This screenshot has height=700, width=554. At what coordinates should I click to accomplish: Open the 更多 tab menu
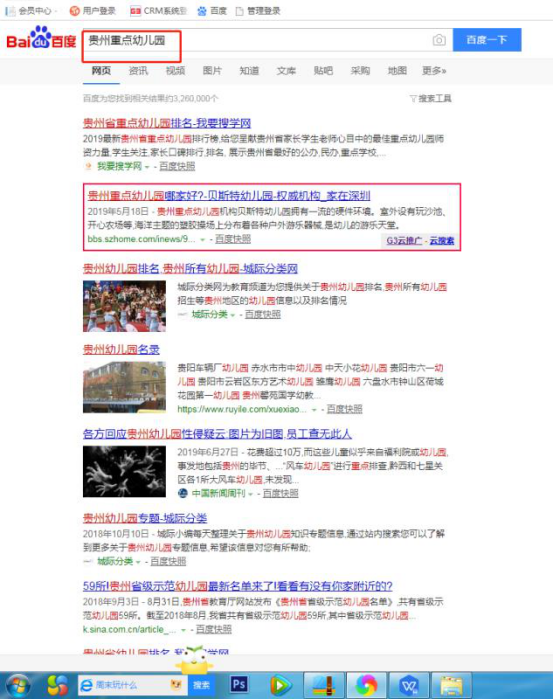433,71
